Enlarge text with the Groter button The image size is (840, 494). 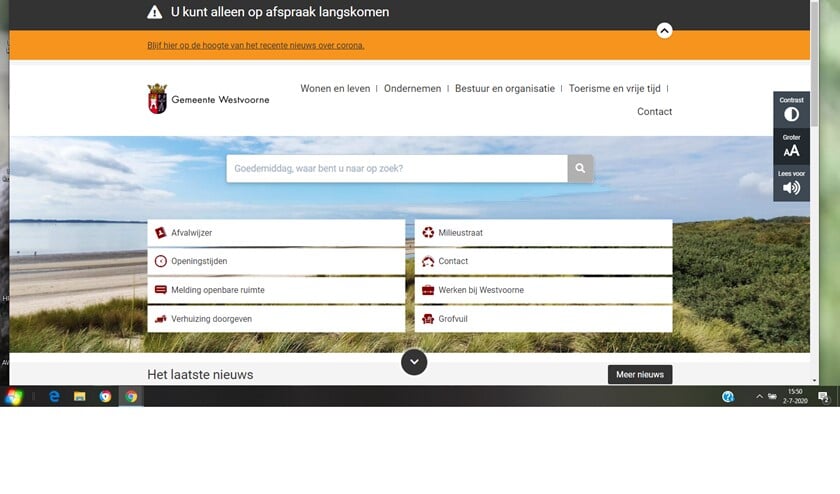click(x=791, y=146)
